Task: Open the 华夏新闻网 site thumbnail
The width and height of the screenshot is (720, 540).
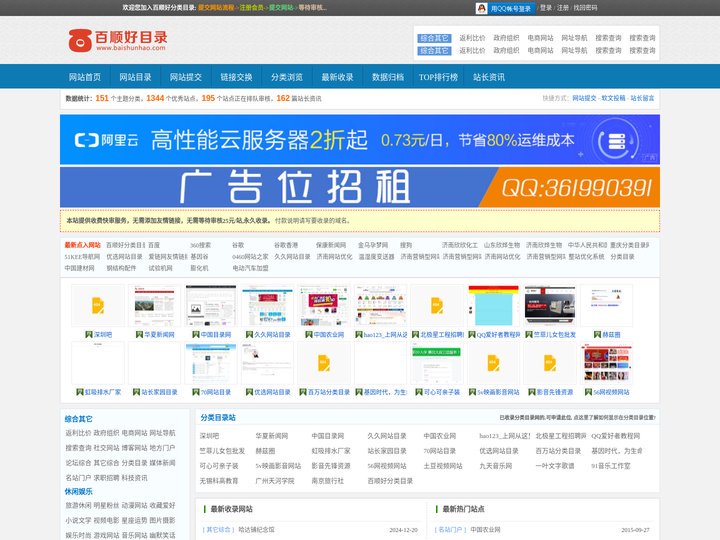Action: tap(154, 305)
